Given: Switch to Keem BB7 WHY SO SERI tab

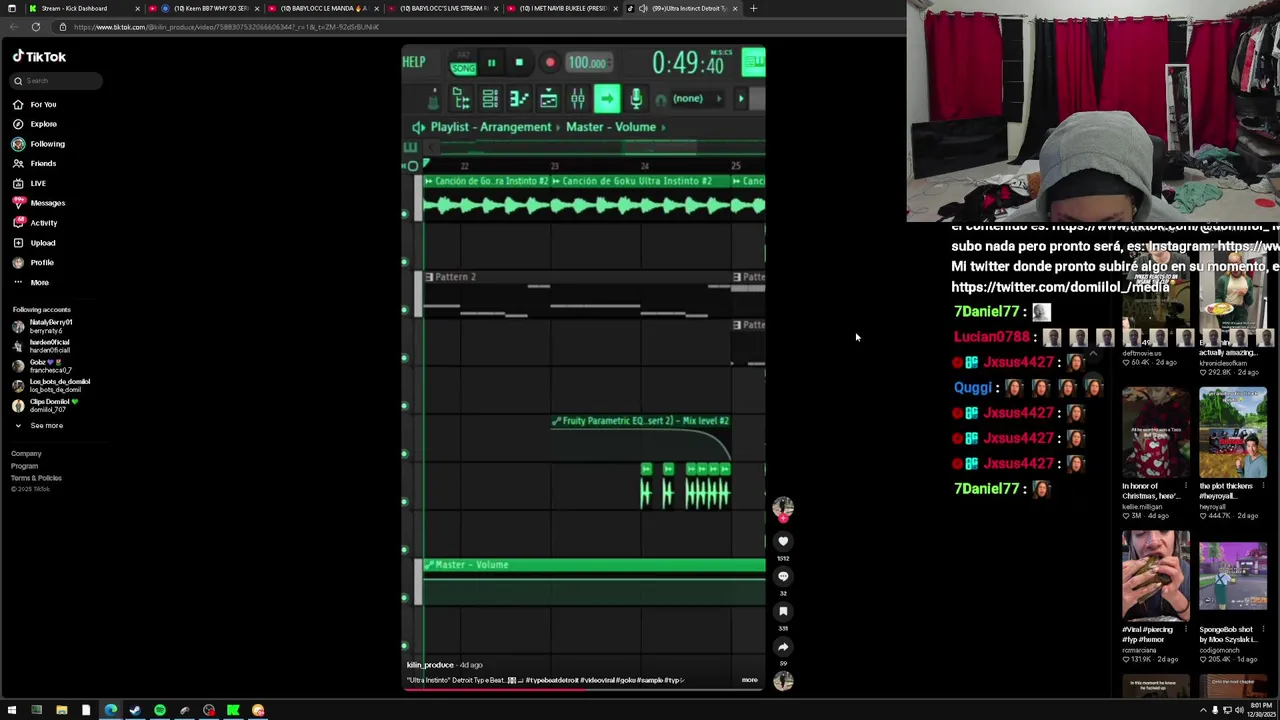Looking at the screenshot, I should tap(204, 8).
